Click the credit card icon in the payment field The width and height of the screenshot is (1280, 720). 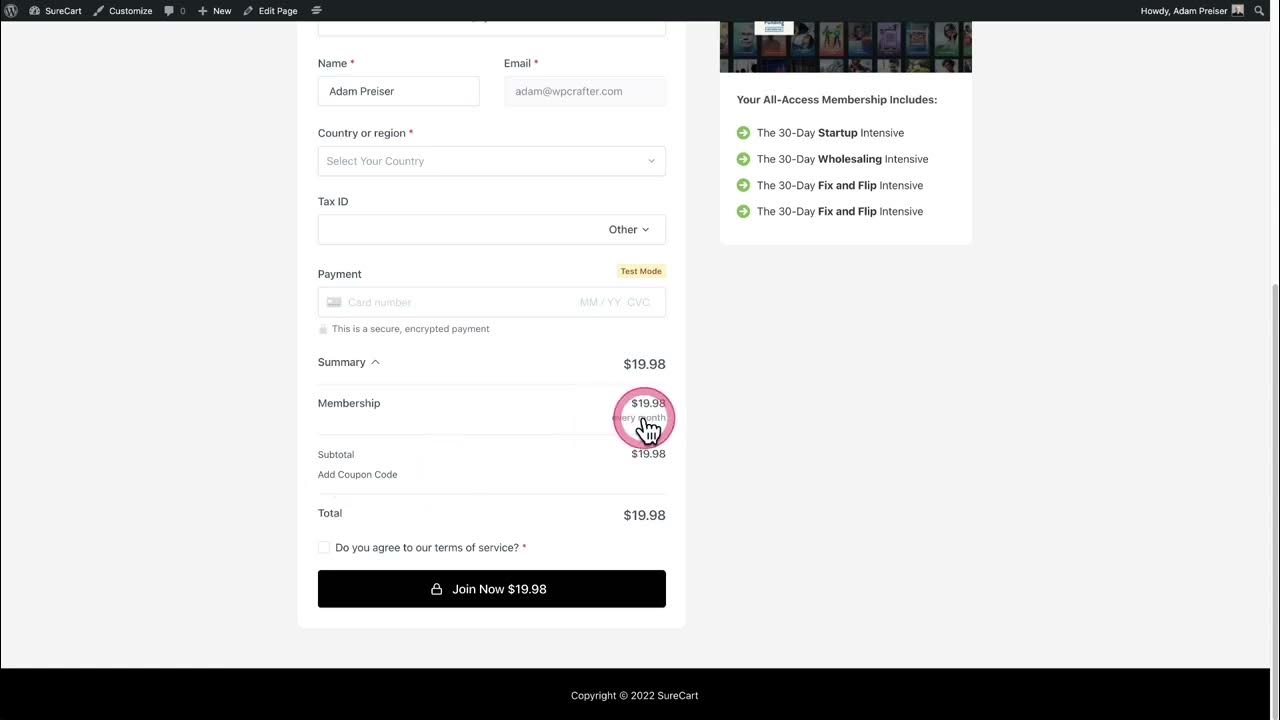tap(334, 302)
